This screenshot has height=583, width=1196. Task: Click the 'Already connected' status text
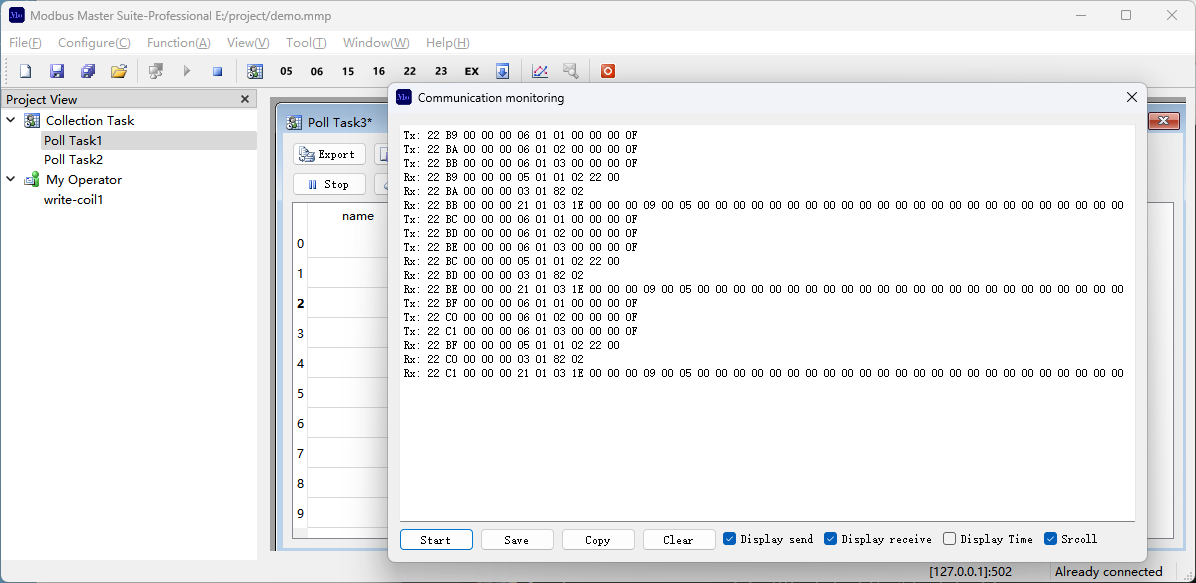(x=1108, y=572)
